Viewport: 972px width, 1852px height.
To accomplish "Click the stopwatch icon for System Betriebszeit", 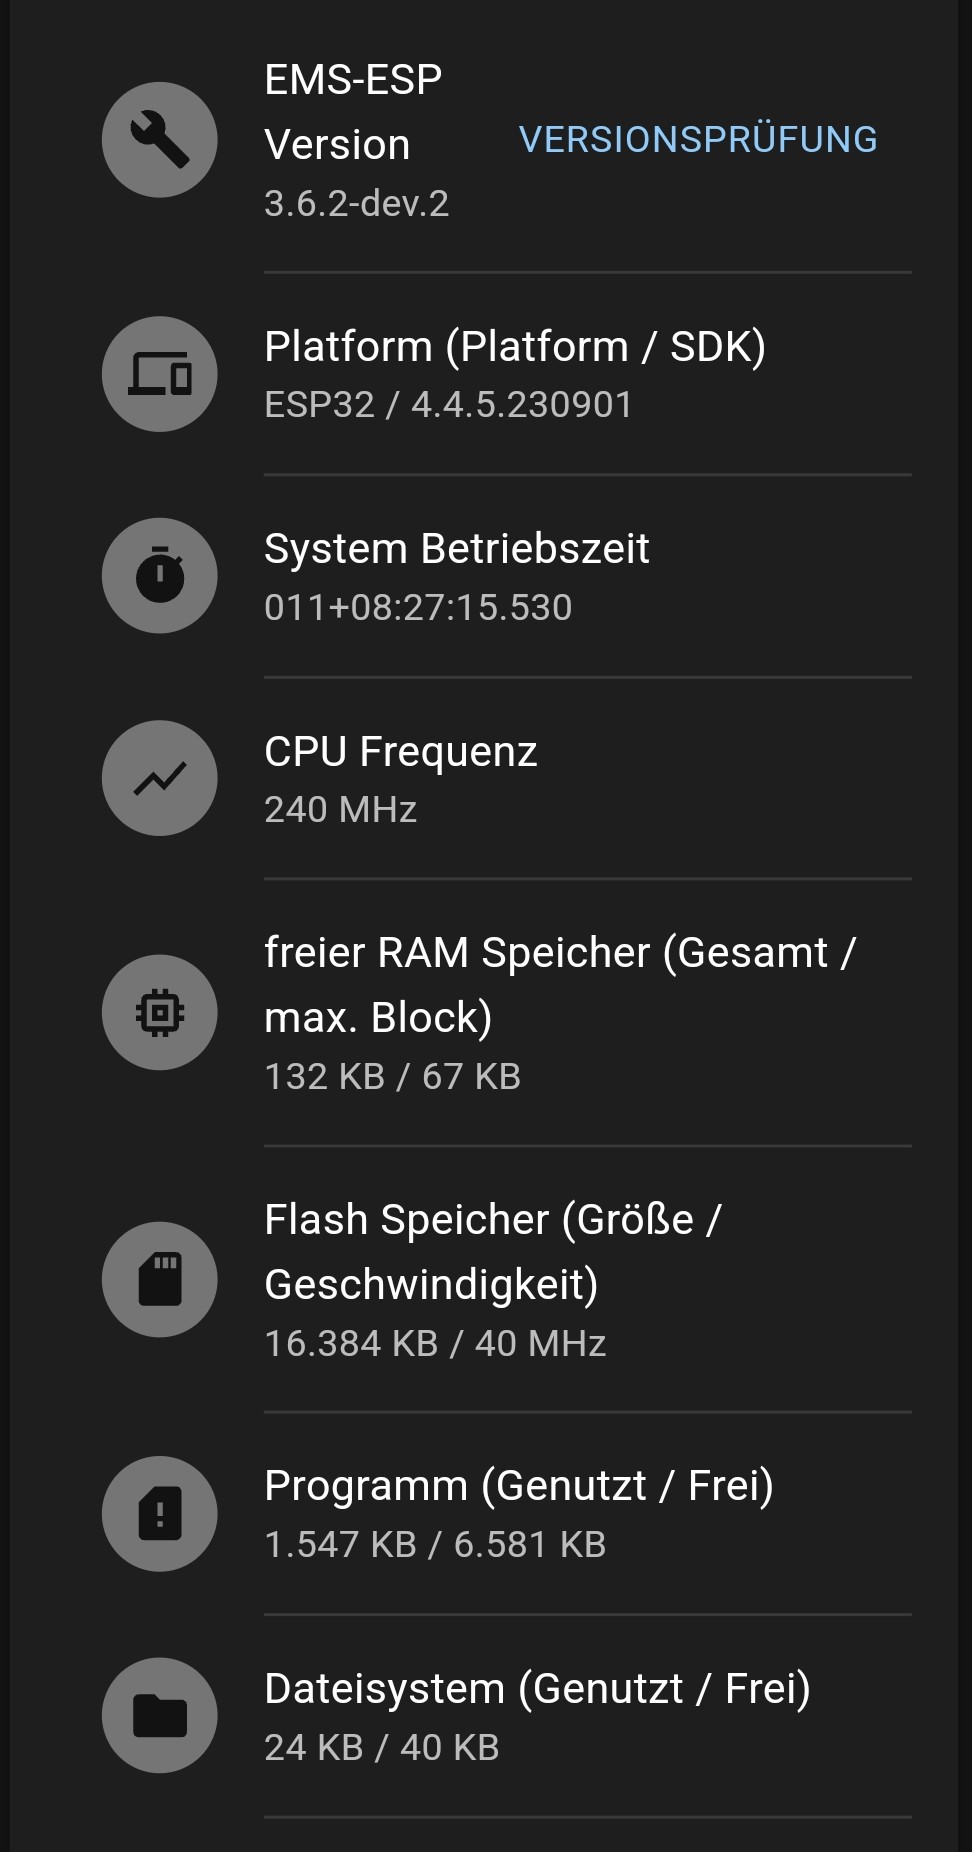I will 159,576.
